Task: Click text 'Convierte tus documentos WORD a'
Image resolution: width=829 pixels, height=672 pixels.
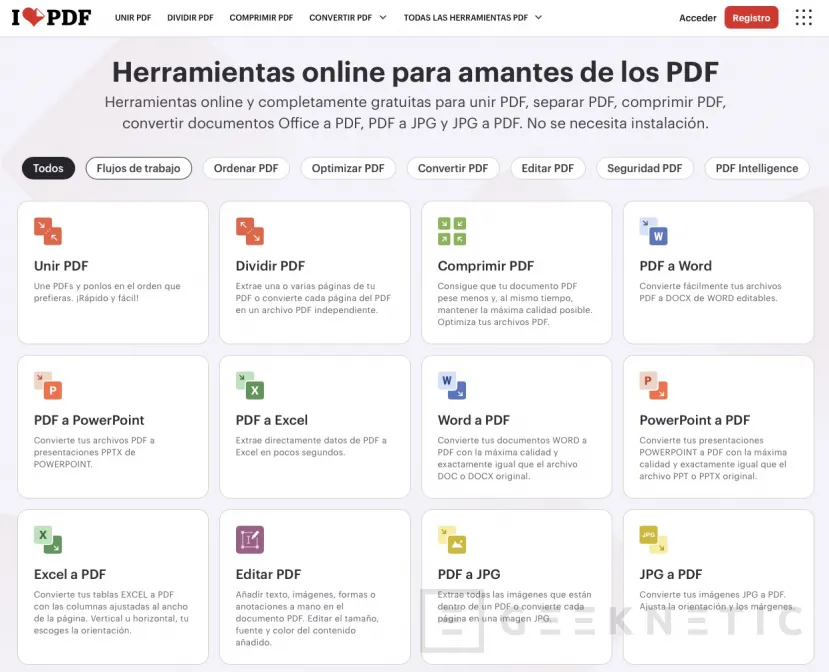Action: coord(512,440)
